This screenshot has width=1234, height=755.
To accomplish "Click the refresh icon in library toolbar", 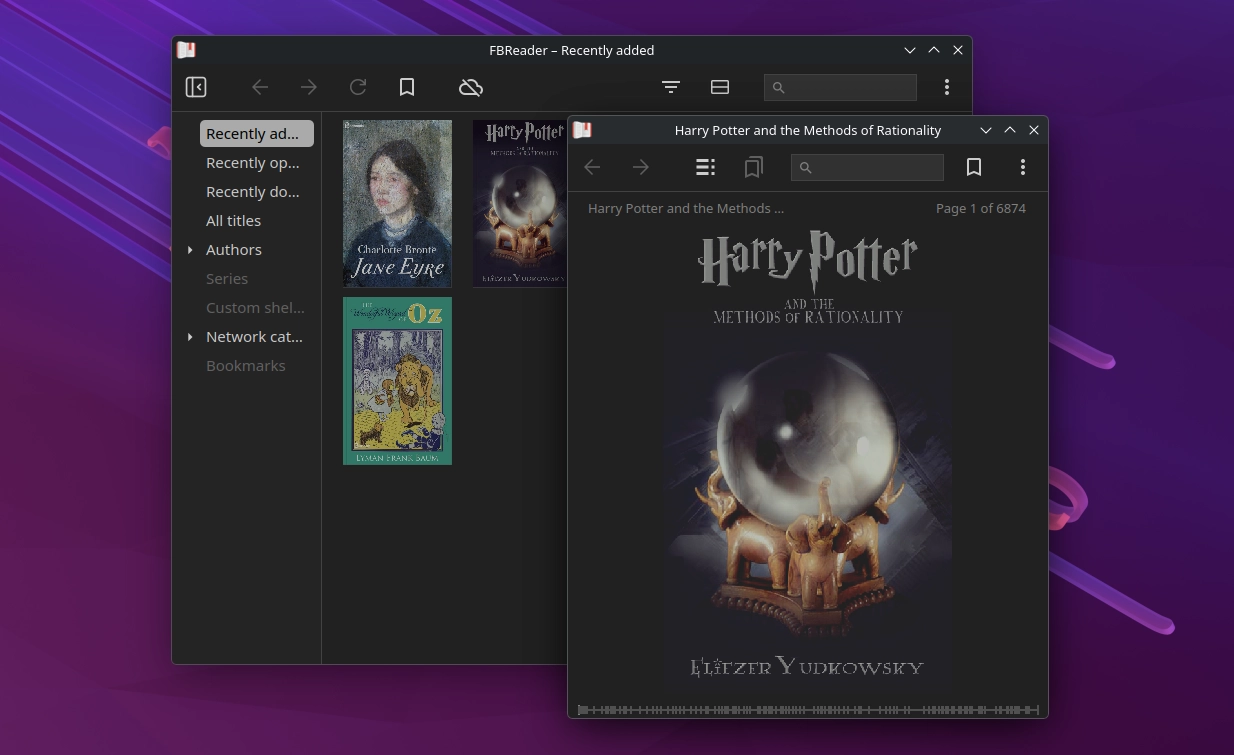I will pyautogui.click(x=358, y=88).
